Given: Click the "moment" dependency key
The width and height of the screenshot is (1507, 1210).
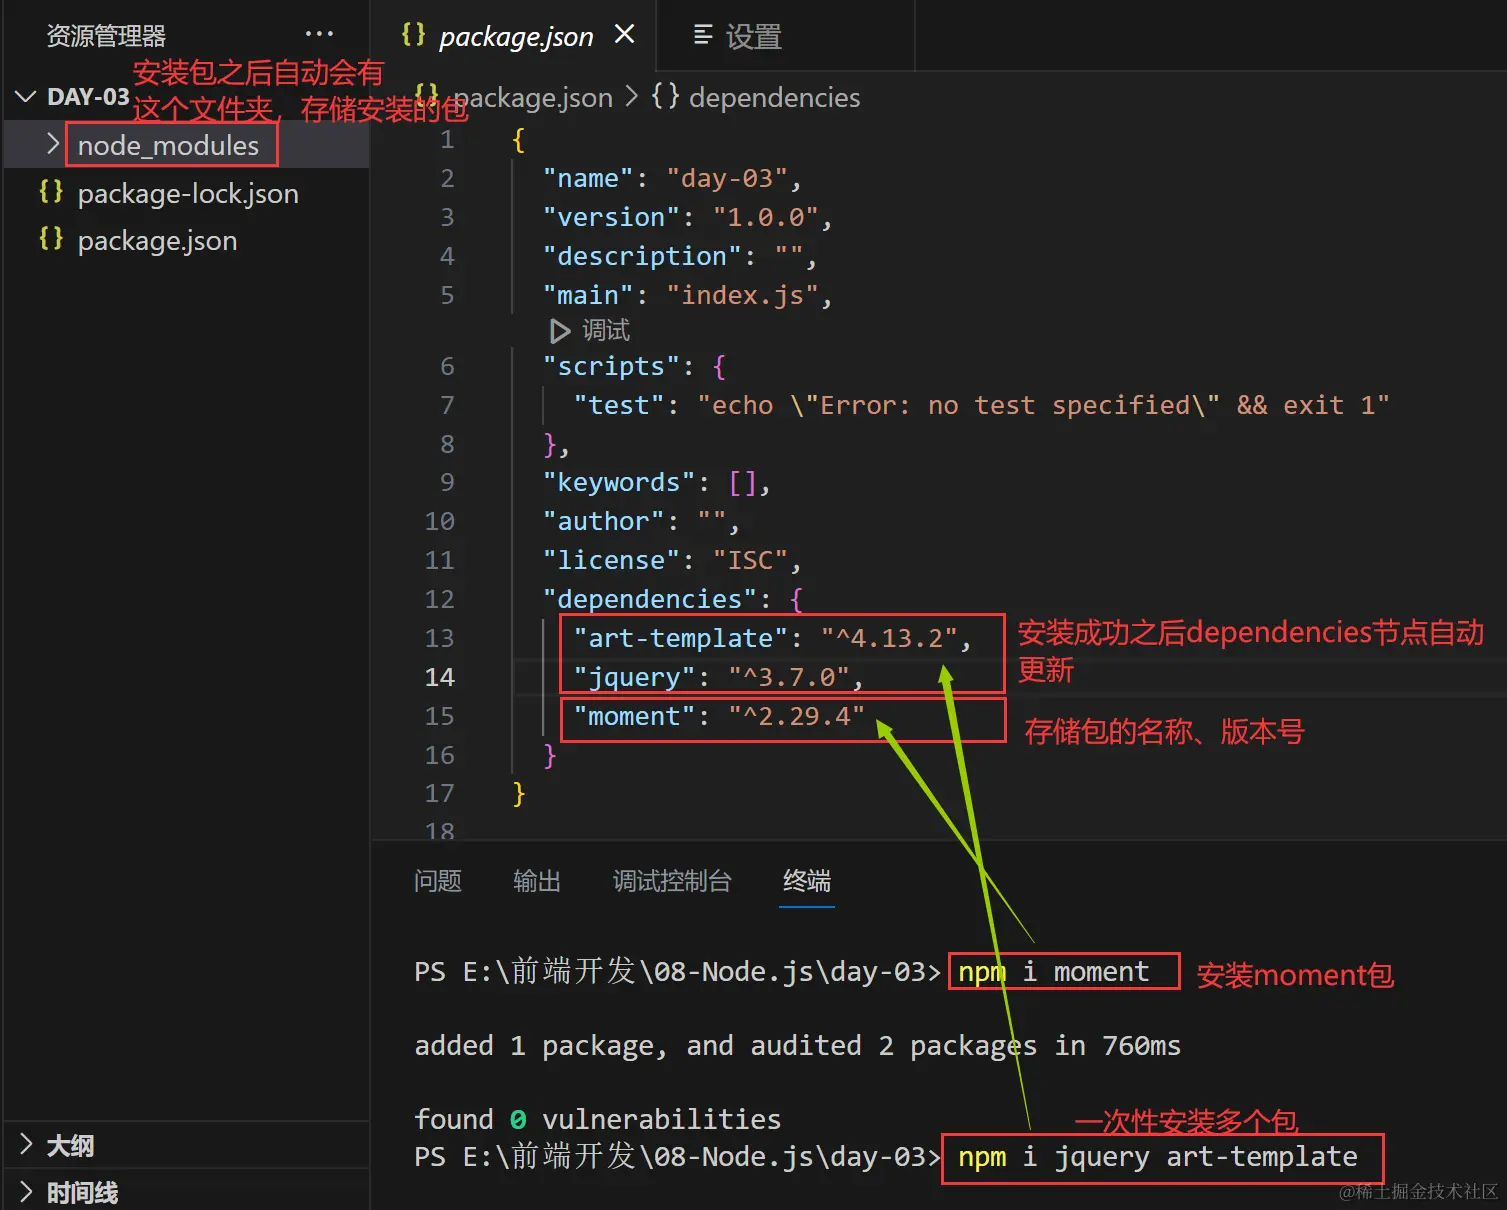Looking at the screenshot, I should [635, 716].
